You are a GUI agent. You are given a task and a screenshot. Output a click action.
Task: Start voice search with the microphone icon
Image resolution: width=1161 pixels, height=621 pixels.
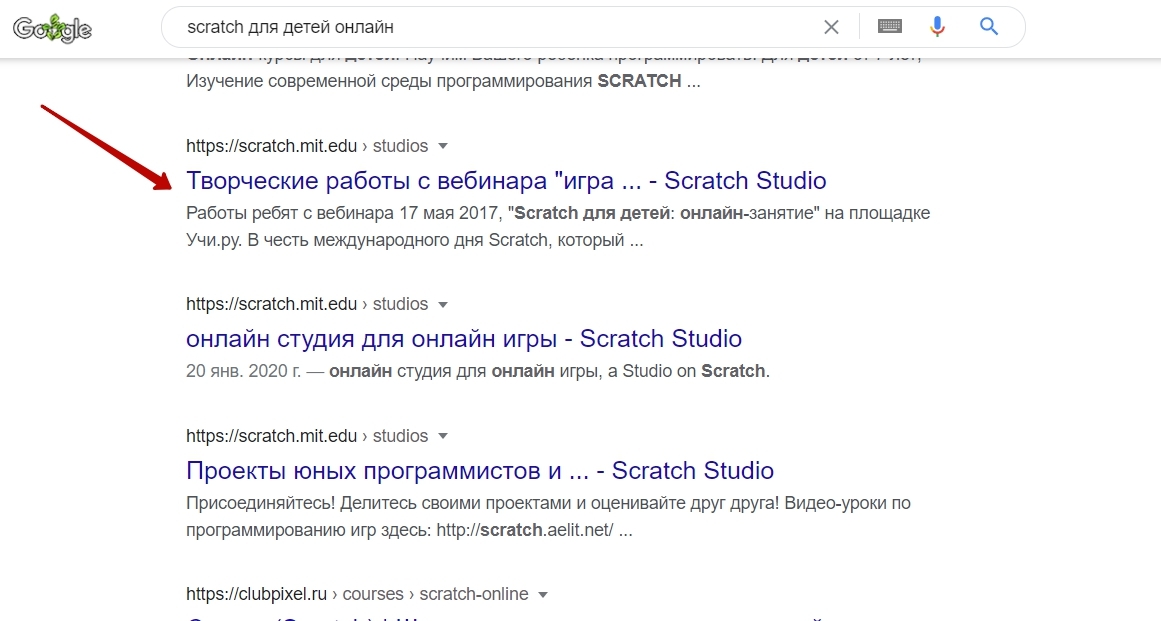coord(937,27)
